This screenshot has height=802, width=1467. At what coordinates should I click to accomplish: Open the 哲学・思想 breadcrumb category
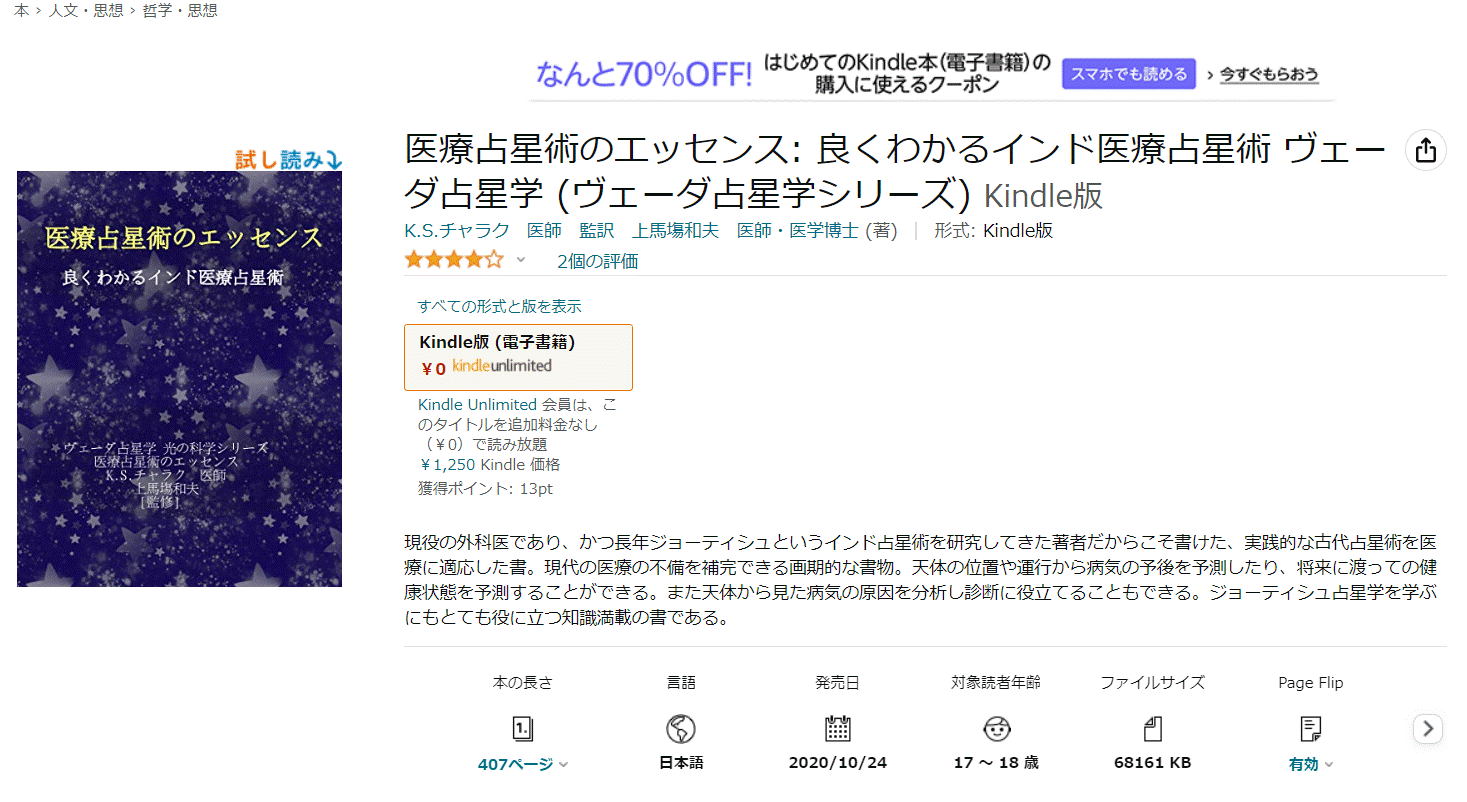click(180, 11)
